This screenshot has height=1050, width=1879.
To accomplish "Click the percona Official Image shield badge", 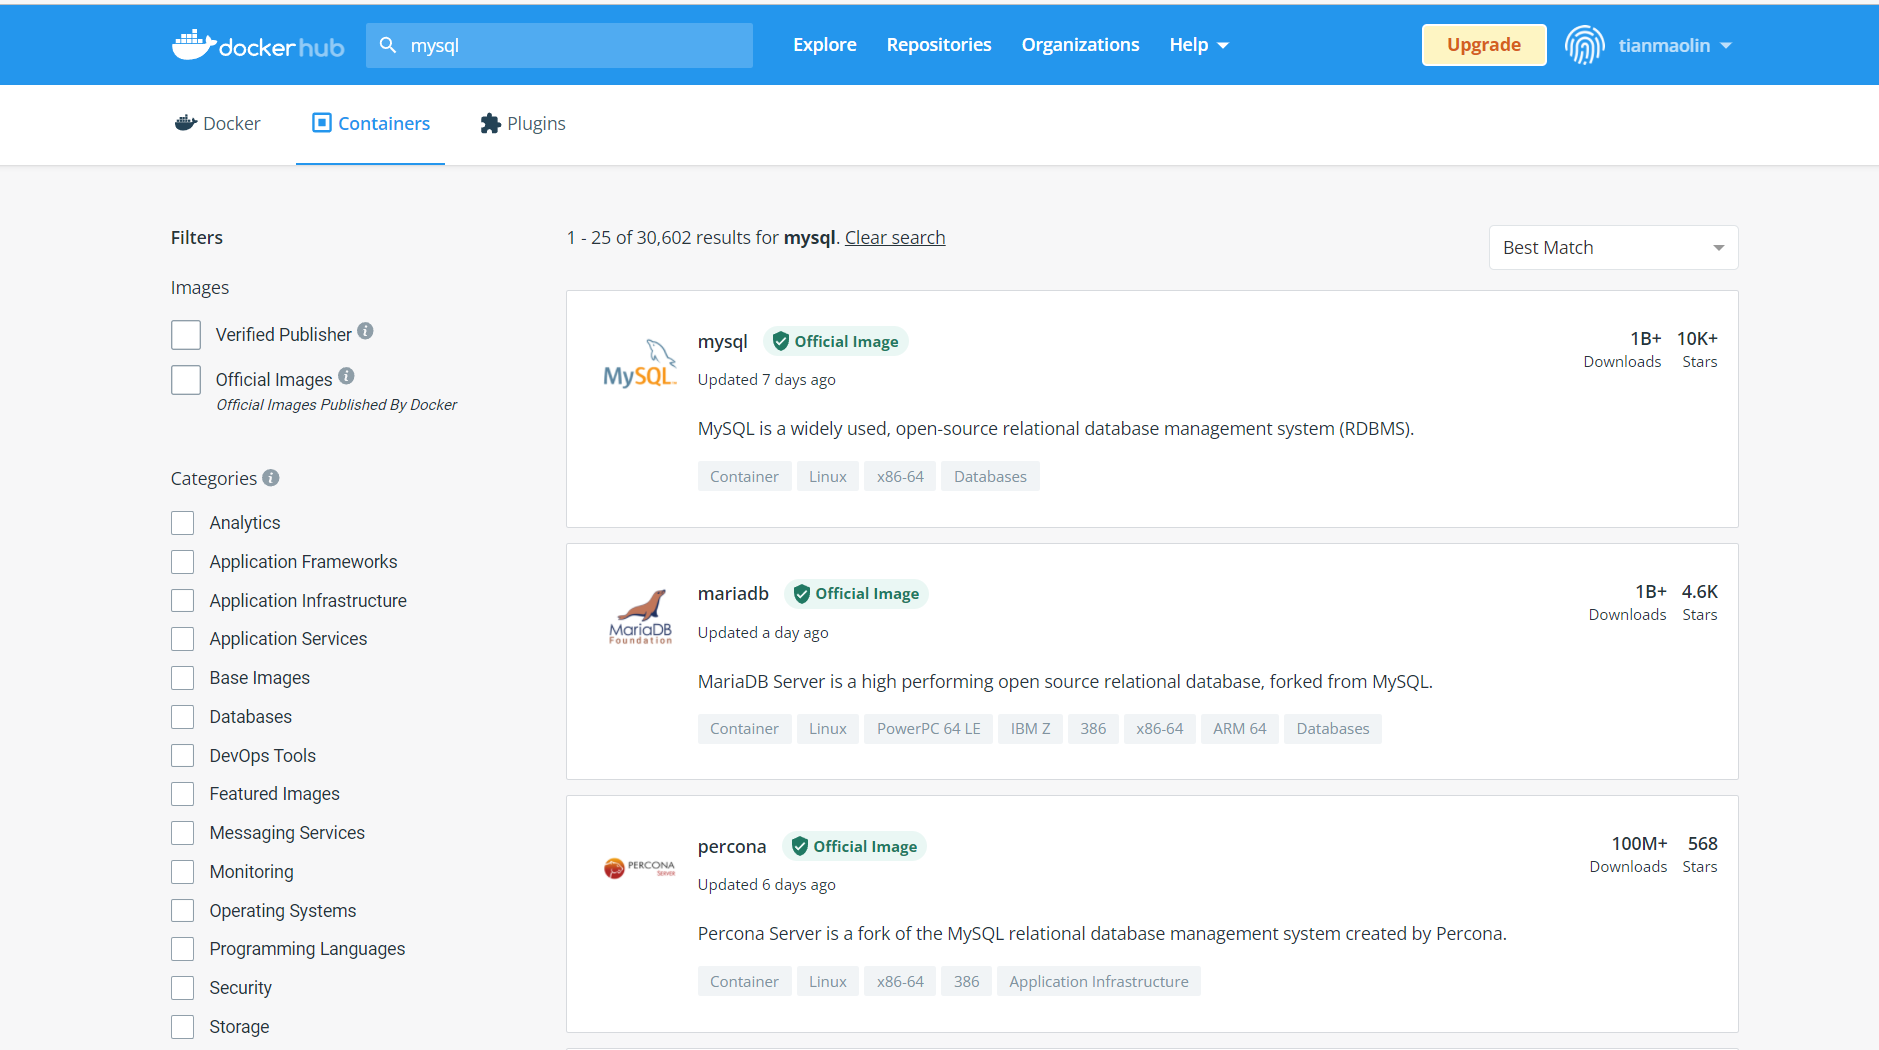I will [855, 846].
